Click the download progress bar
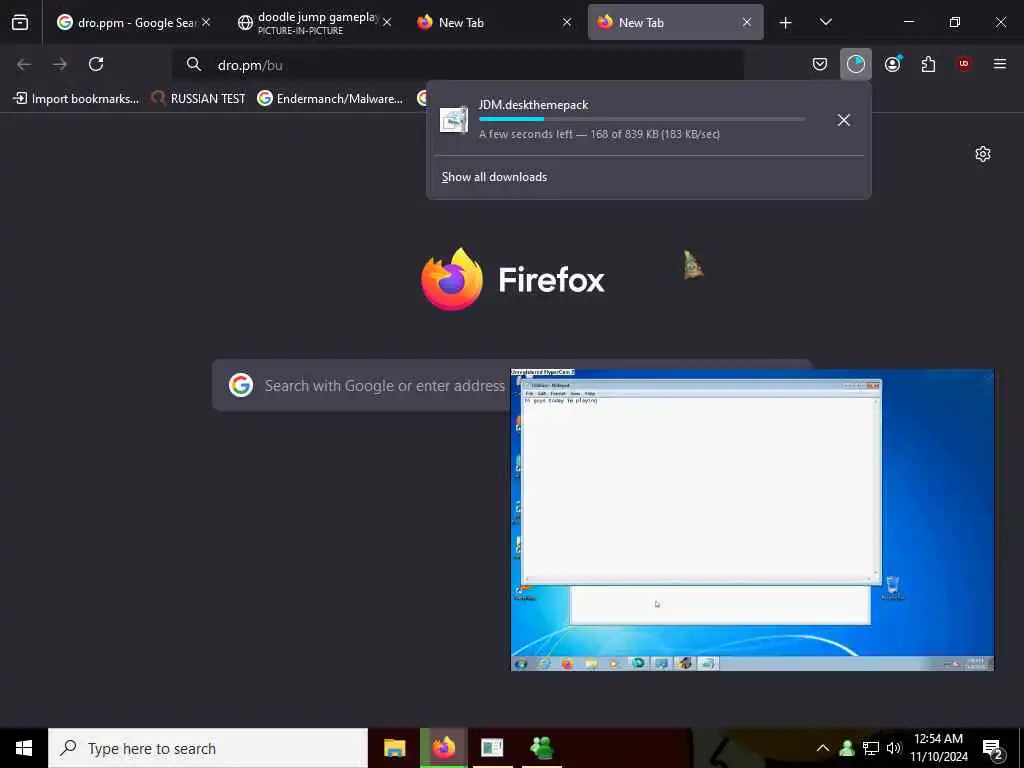This screenshot has height=768, width=1024. pos(642,120)
